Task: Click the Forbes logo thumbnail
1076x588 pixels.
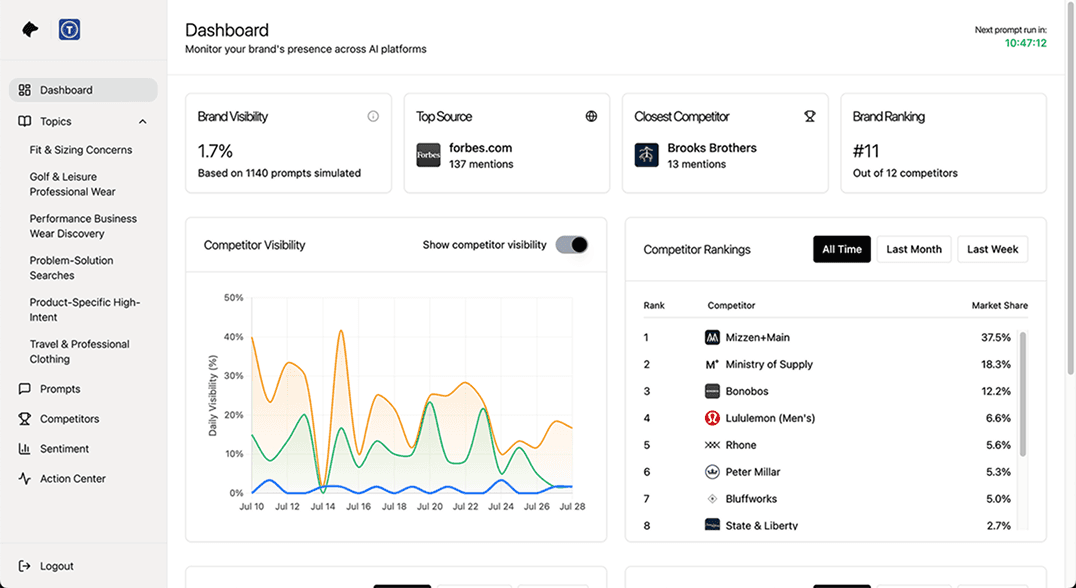Action: pos(429,155)
